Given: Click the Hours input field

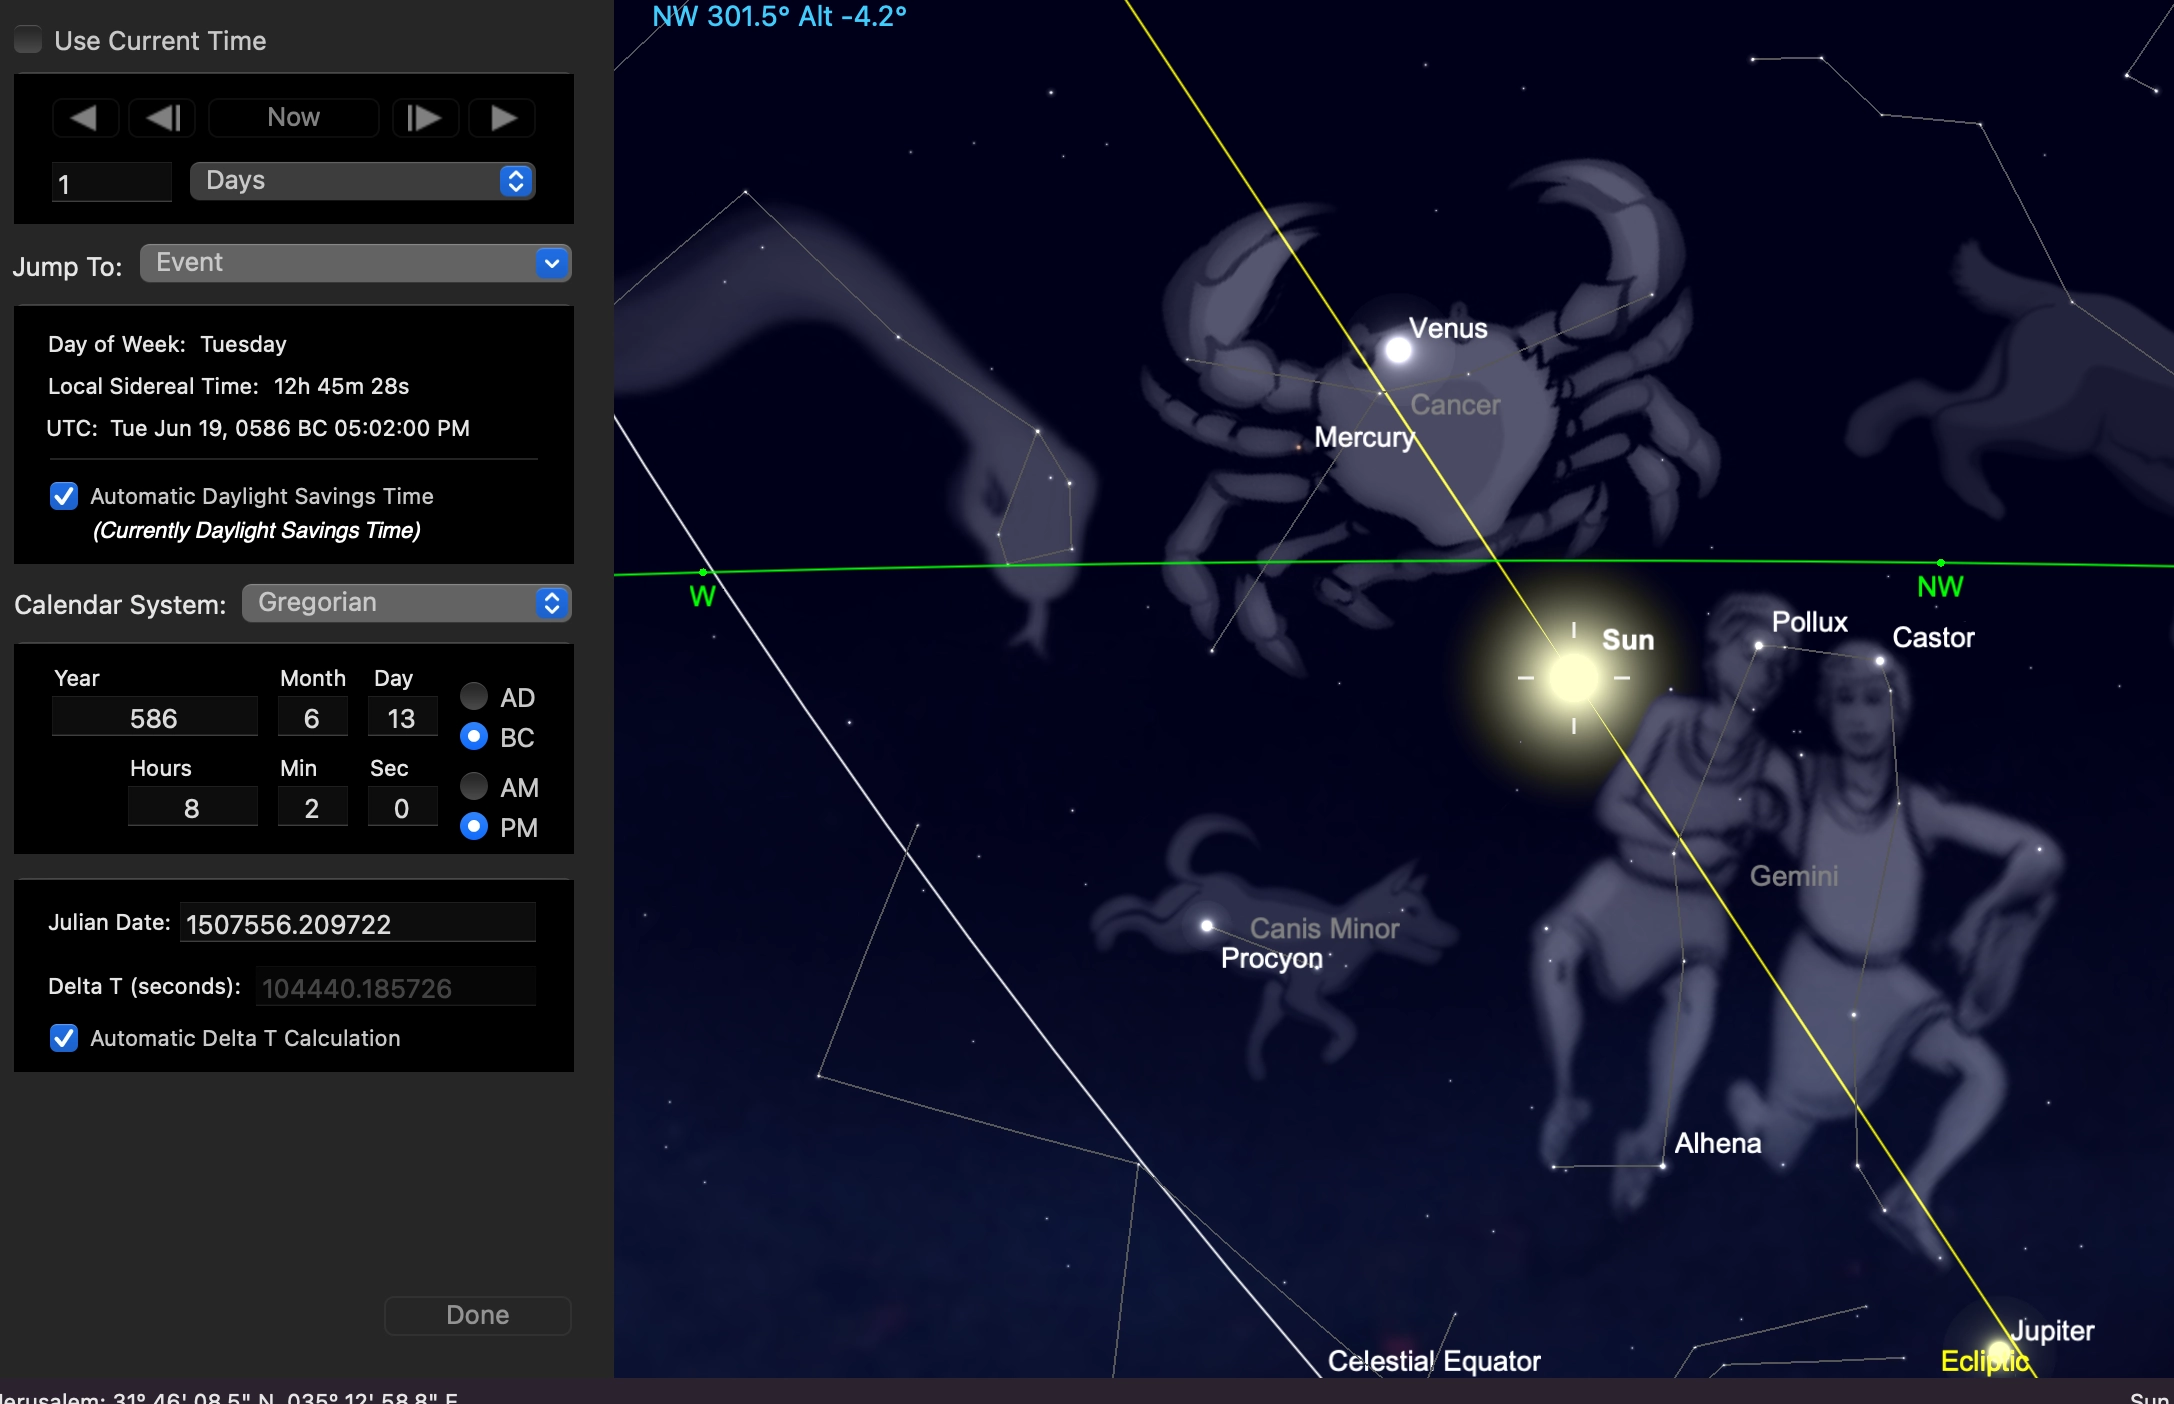Looking at the screenshot, I should [192, 808].
